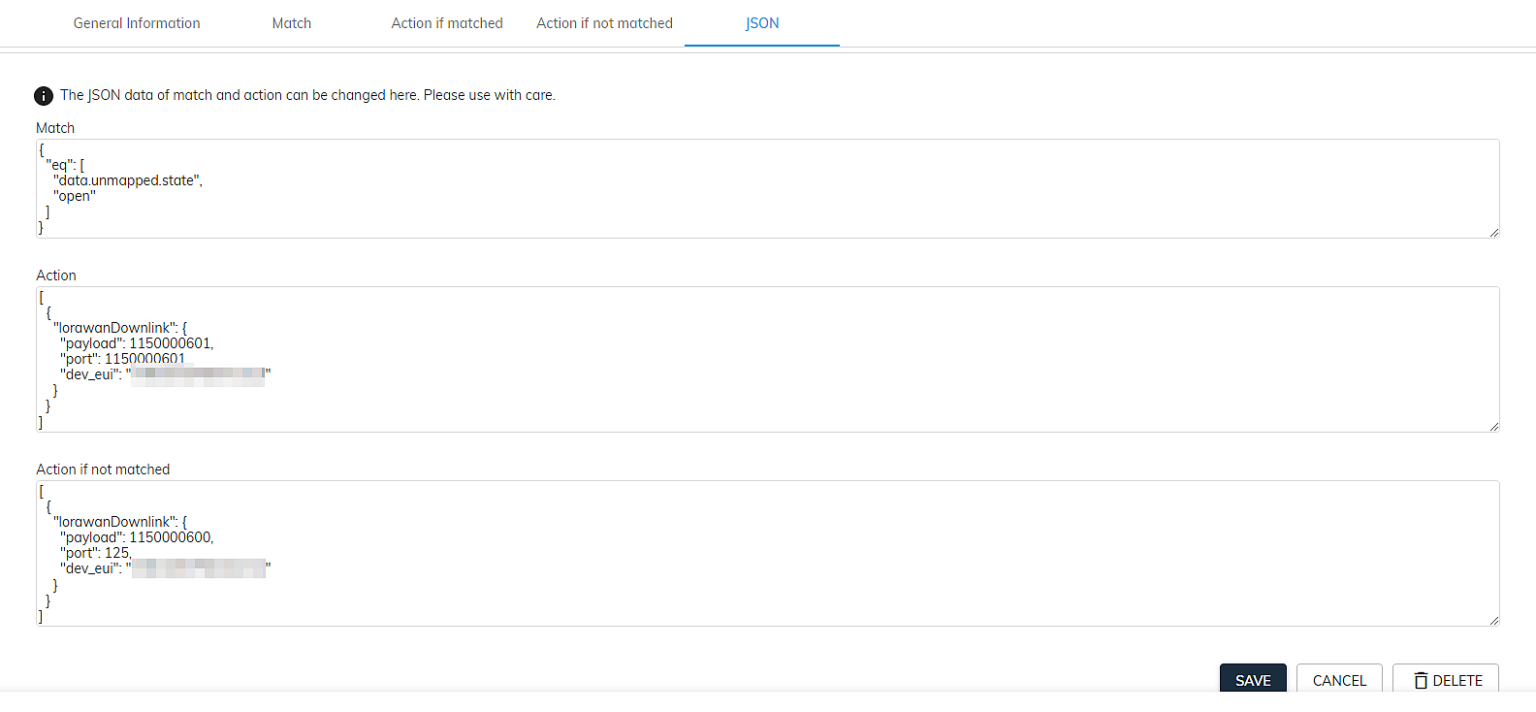This screenshot has height=712, width=1536.
Task: Click resize handle of Action text area
Action: click(1493, 426)
